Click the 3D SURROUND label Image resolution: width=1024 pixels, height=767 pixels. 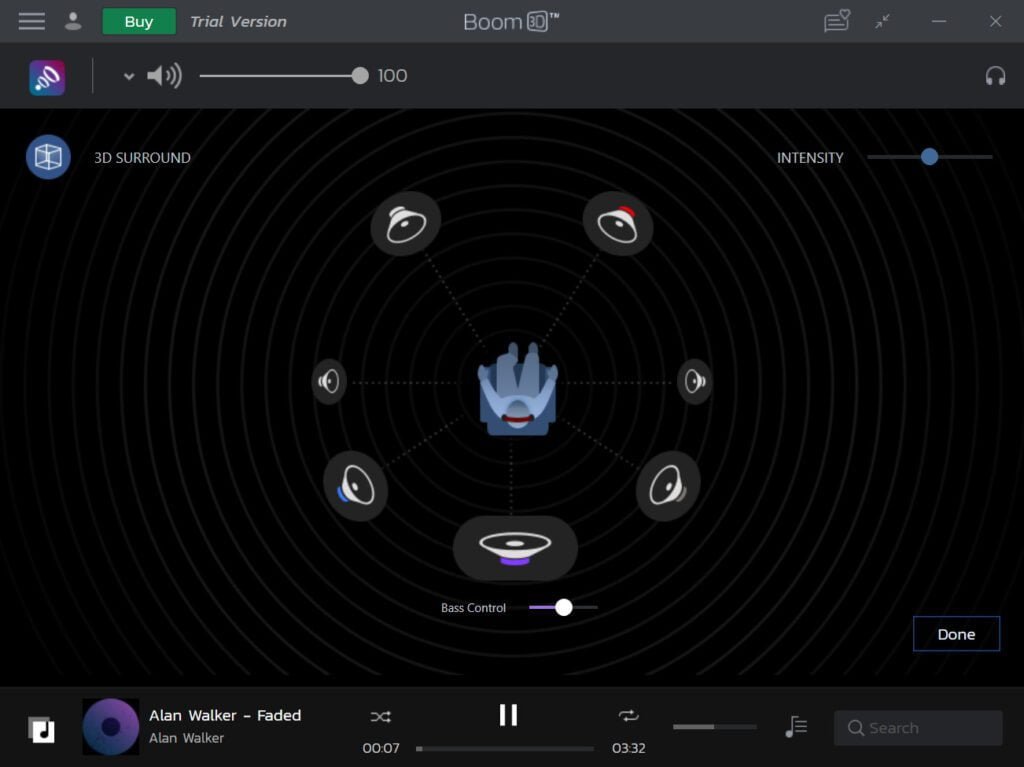(142, 157)
